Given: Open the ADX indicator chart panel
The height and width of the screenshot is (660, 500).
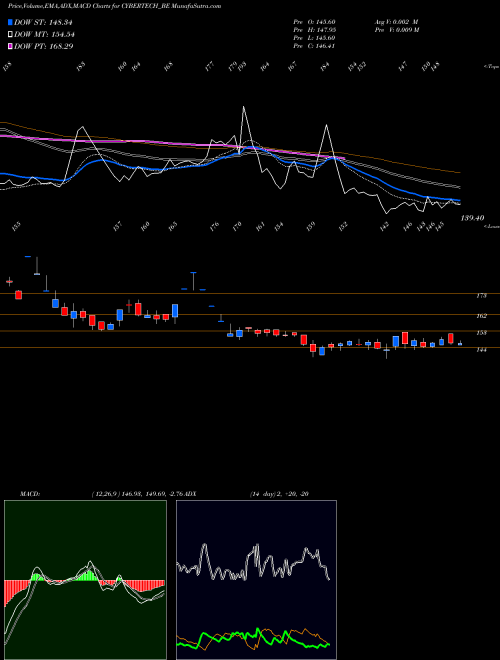Looking at the screenshot, I should 256,580.
